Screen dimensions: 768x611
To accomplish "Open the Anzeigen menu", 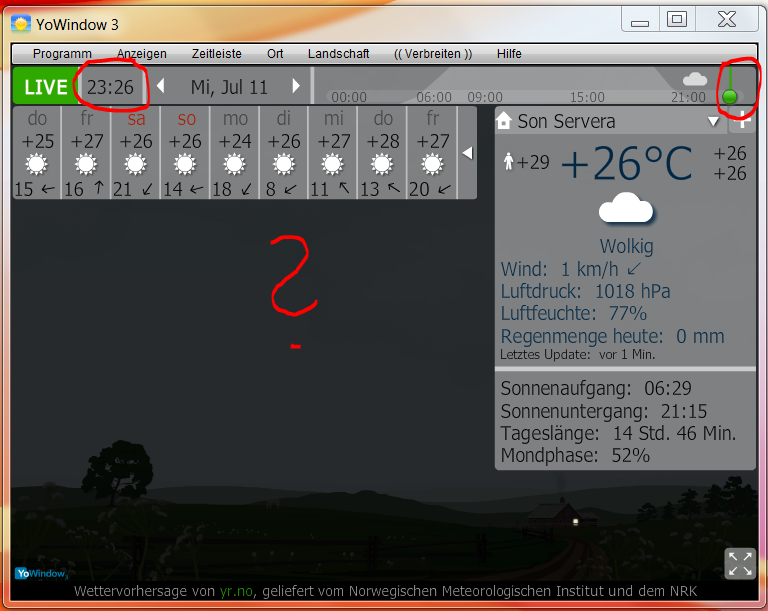I will pos(142,53).
